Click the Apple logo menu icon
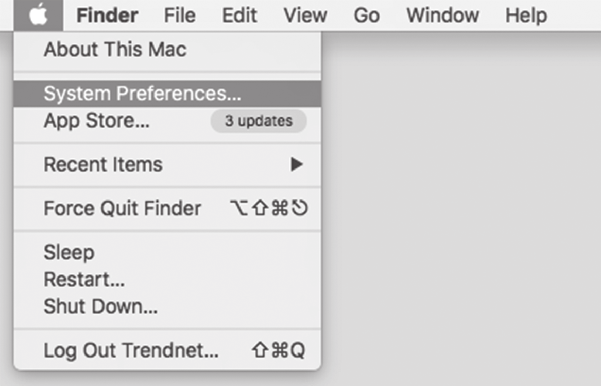The height and width of the screenshot is (386, 601). 38,15
